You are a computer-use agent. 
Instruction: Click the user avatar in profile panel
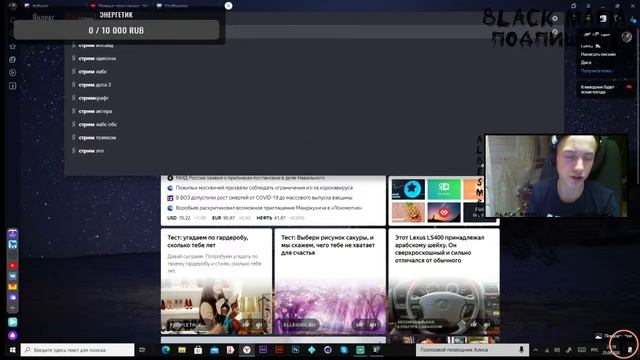(627, 37)
